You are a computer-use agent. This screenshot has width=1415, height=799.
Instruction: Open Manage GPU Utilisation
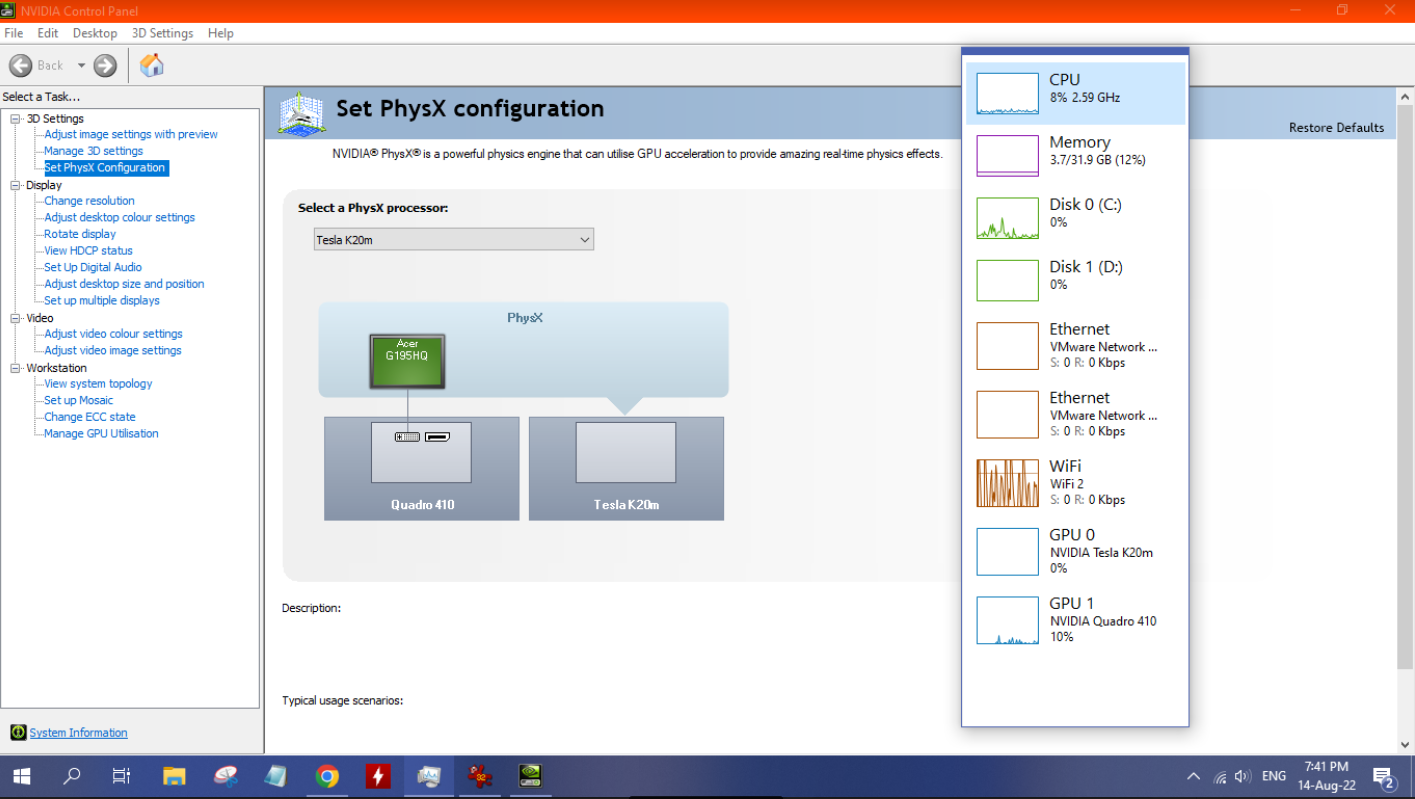tap(101, 434)
